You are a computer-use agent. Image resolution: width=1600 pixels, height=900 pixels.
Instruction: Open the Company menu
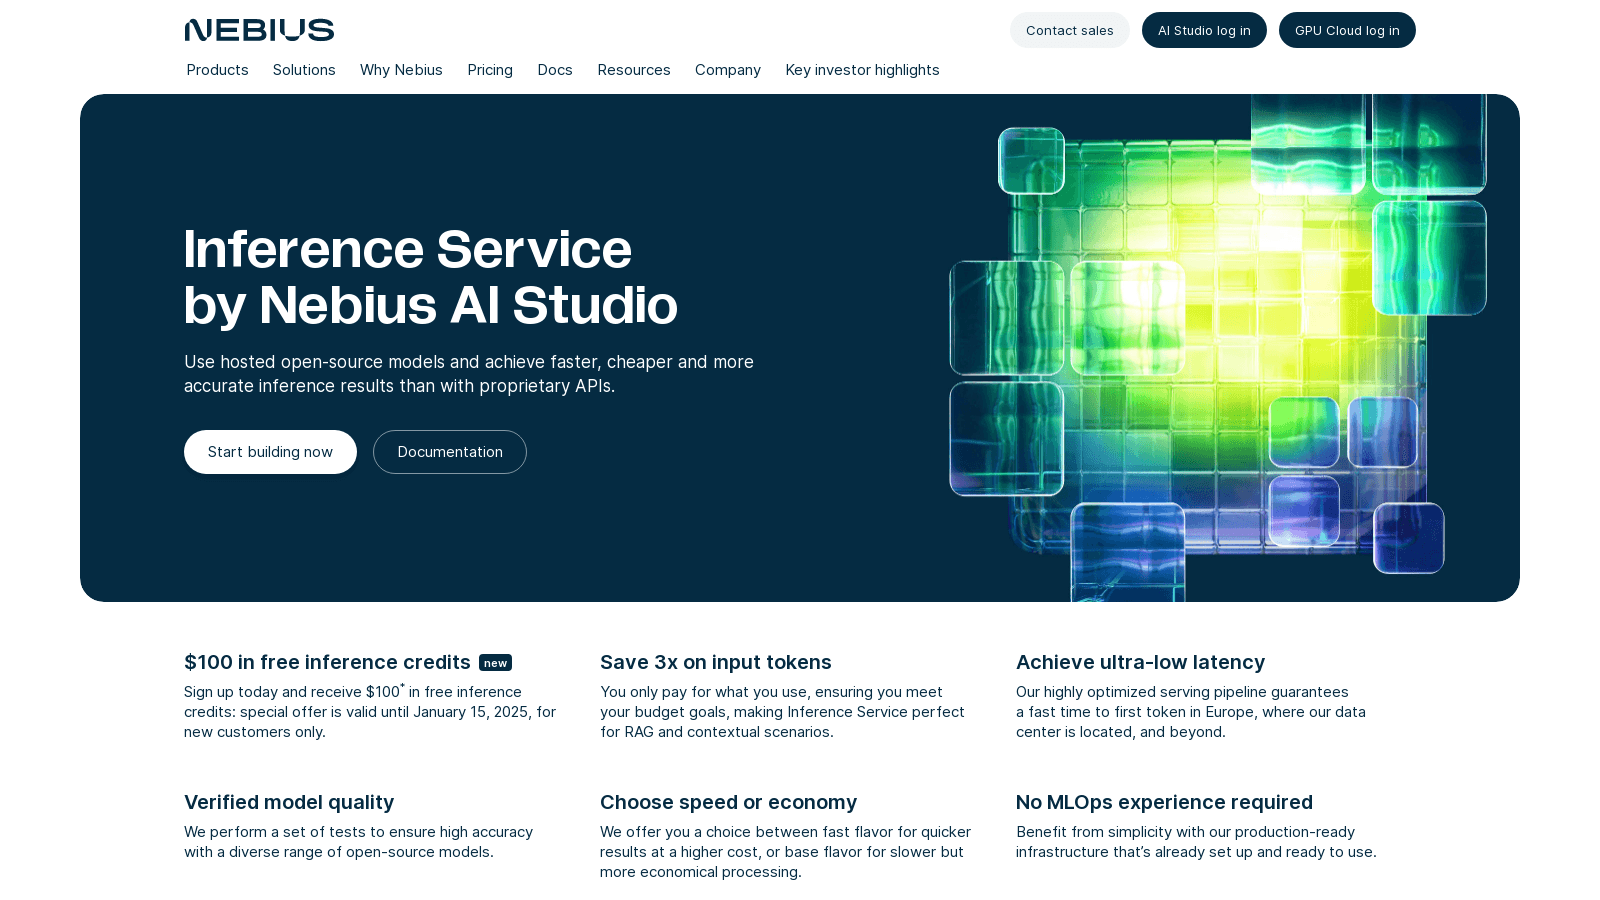pyautogui.click(x=728, y=70)
